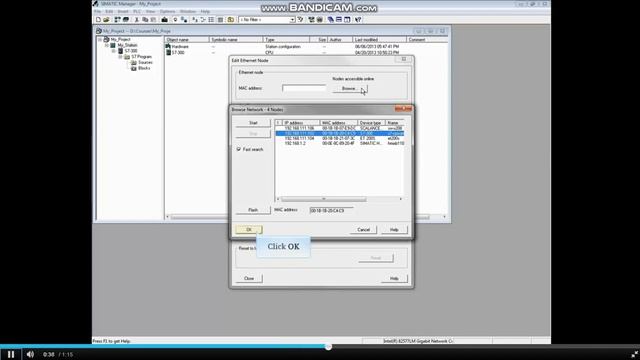Open the View menu
This screenshot has width=640, height=360.
[150, 11]
